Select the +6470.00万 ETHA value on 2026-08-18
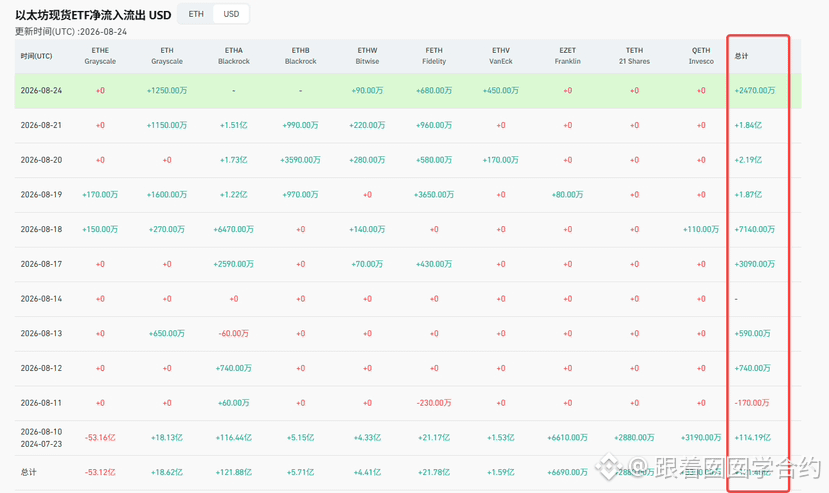 click(x=234, y=230)
